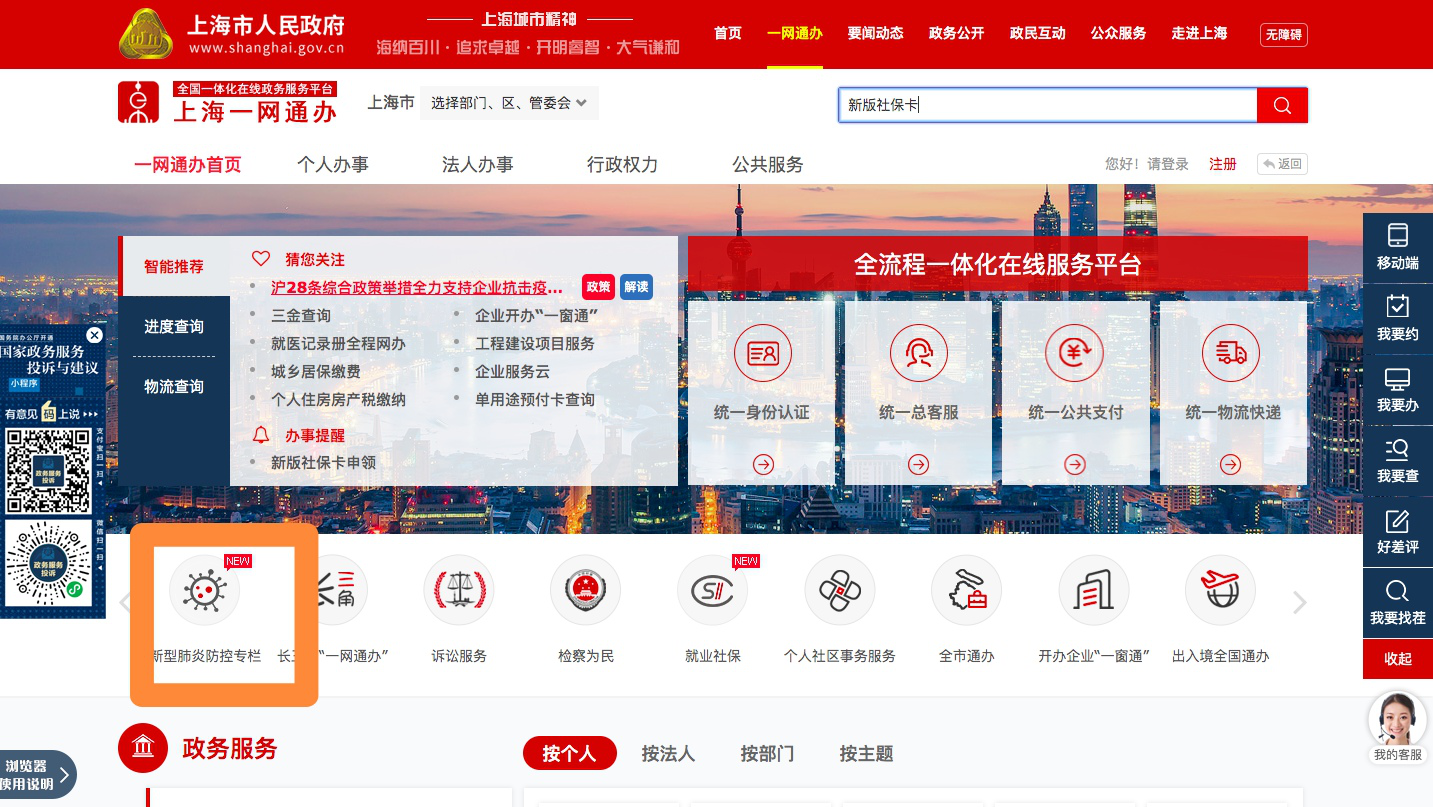This screenshot has height=807, width=1433.
Task: Open the 检察为民 emblem icon
Action: (586, 590)
